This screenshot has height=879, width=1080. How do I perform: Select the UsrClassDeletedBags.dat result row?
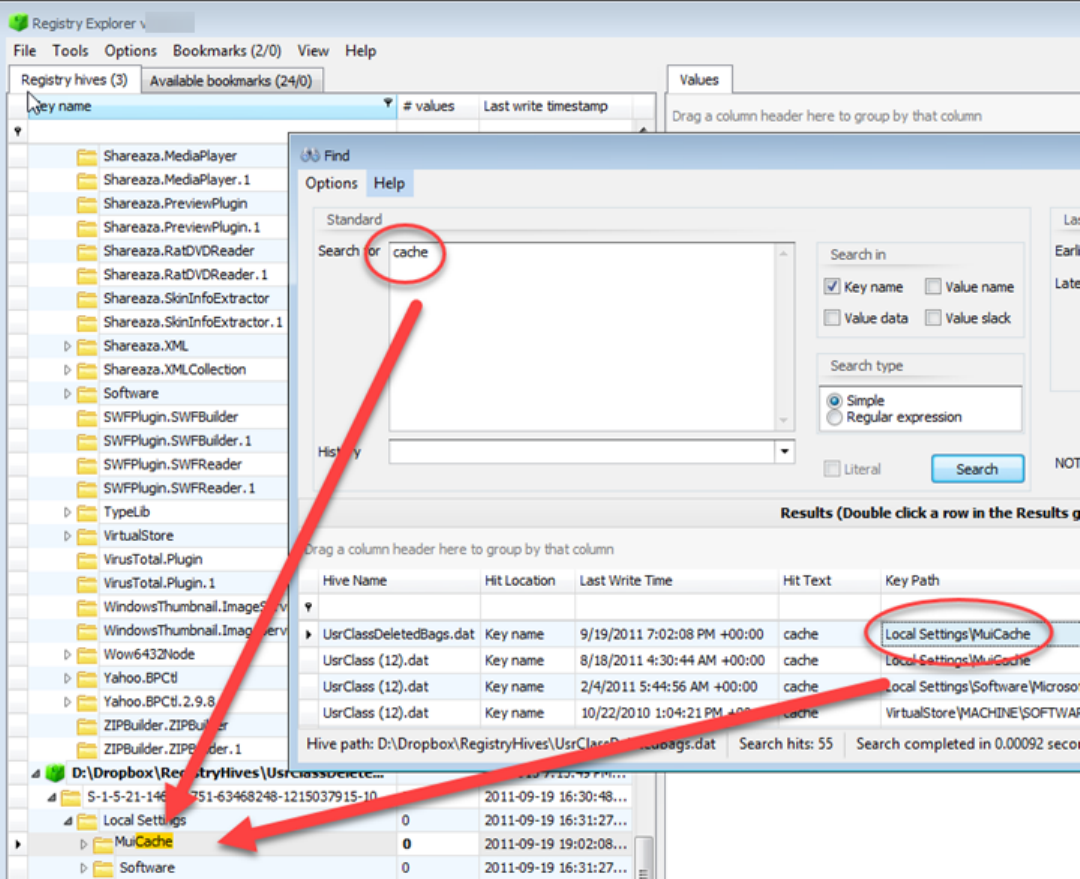[x=689, y=634]
